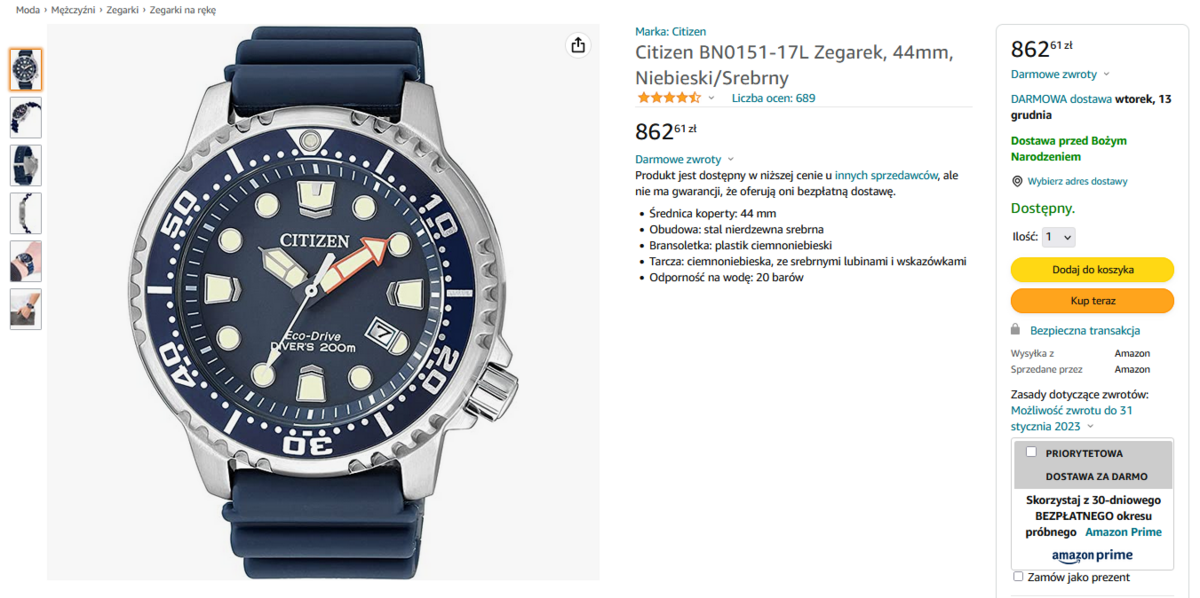Open the innych sprzedawców link
1200x598 pixels.
point(886,175)
